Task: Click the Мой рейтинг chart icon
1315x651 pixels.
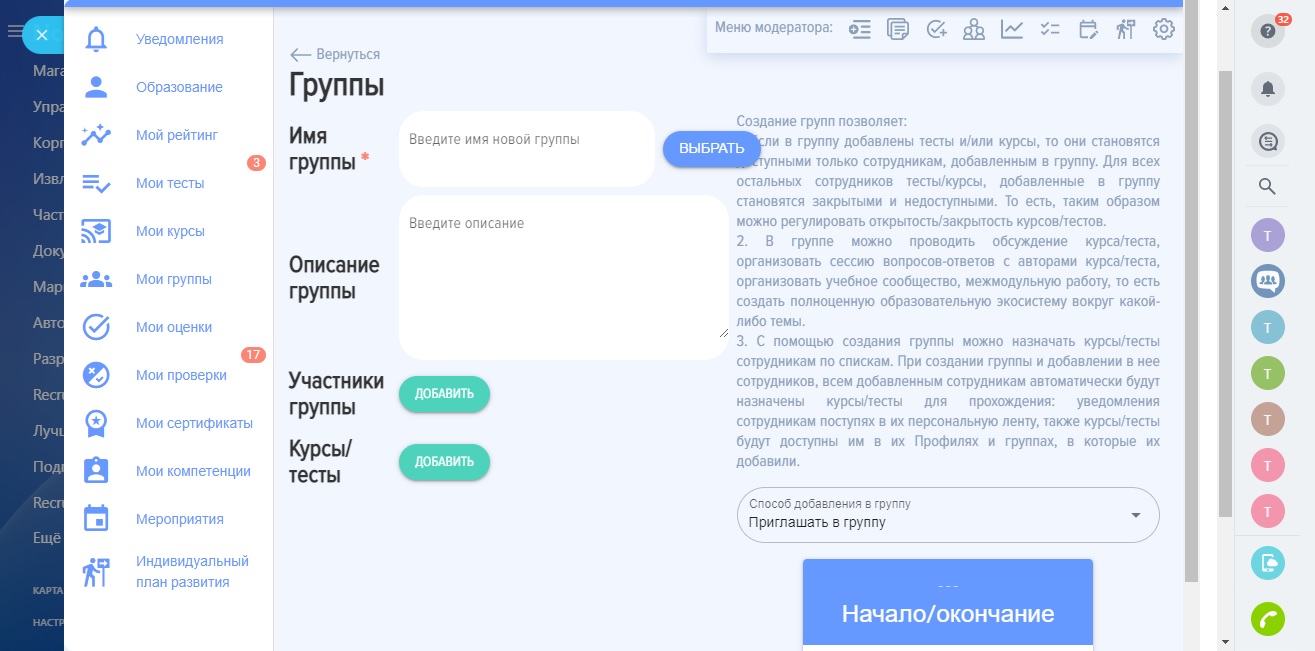Action: click(x=96, y=135)
